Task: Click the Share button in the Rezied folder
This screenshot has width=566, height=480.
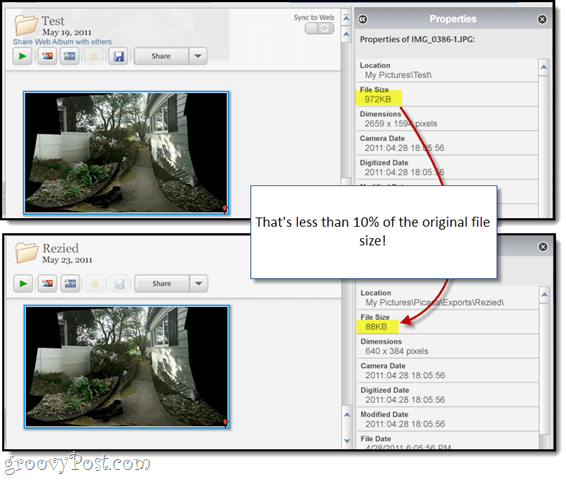Action: [162, 283]
